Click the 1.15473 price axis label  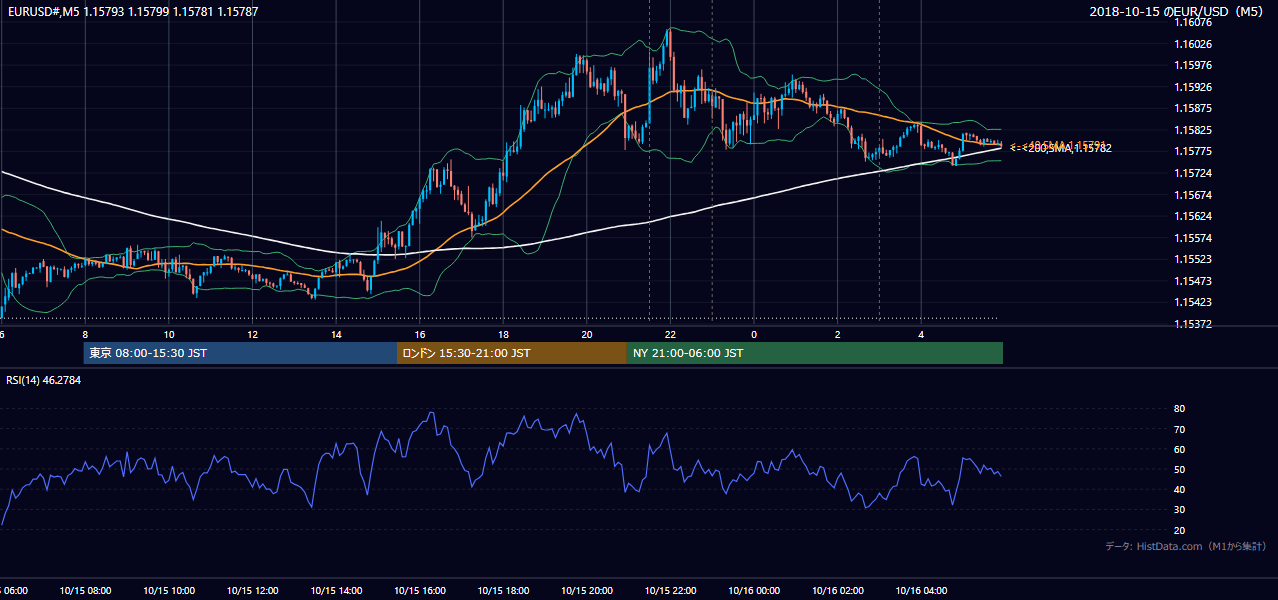click(x=1194, y=281)
